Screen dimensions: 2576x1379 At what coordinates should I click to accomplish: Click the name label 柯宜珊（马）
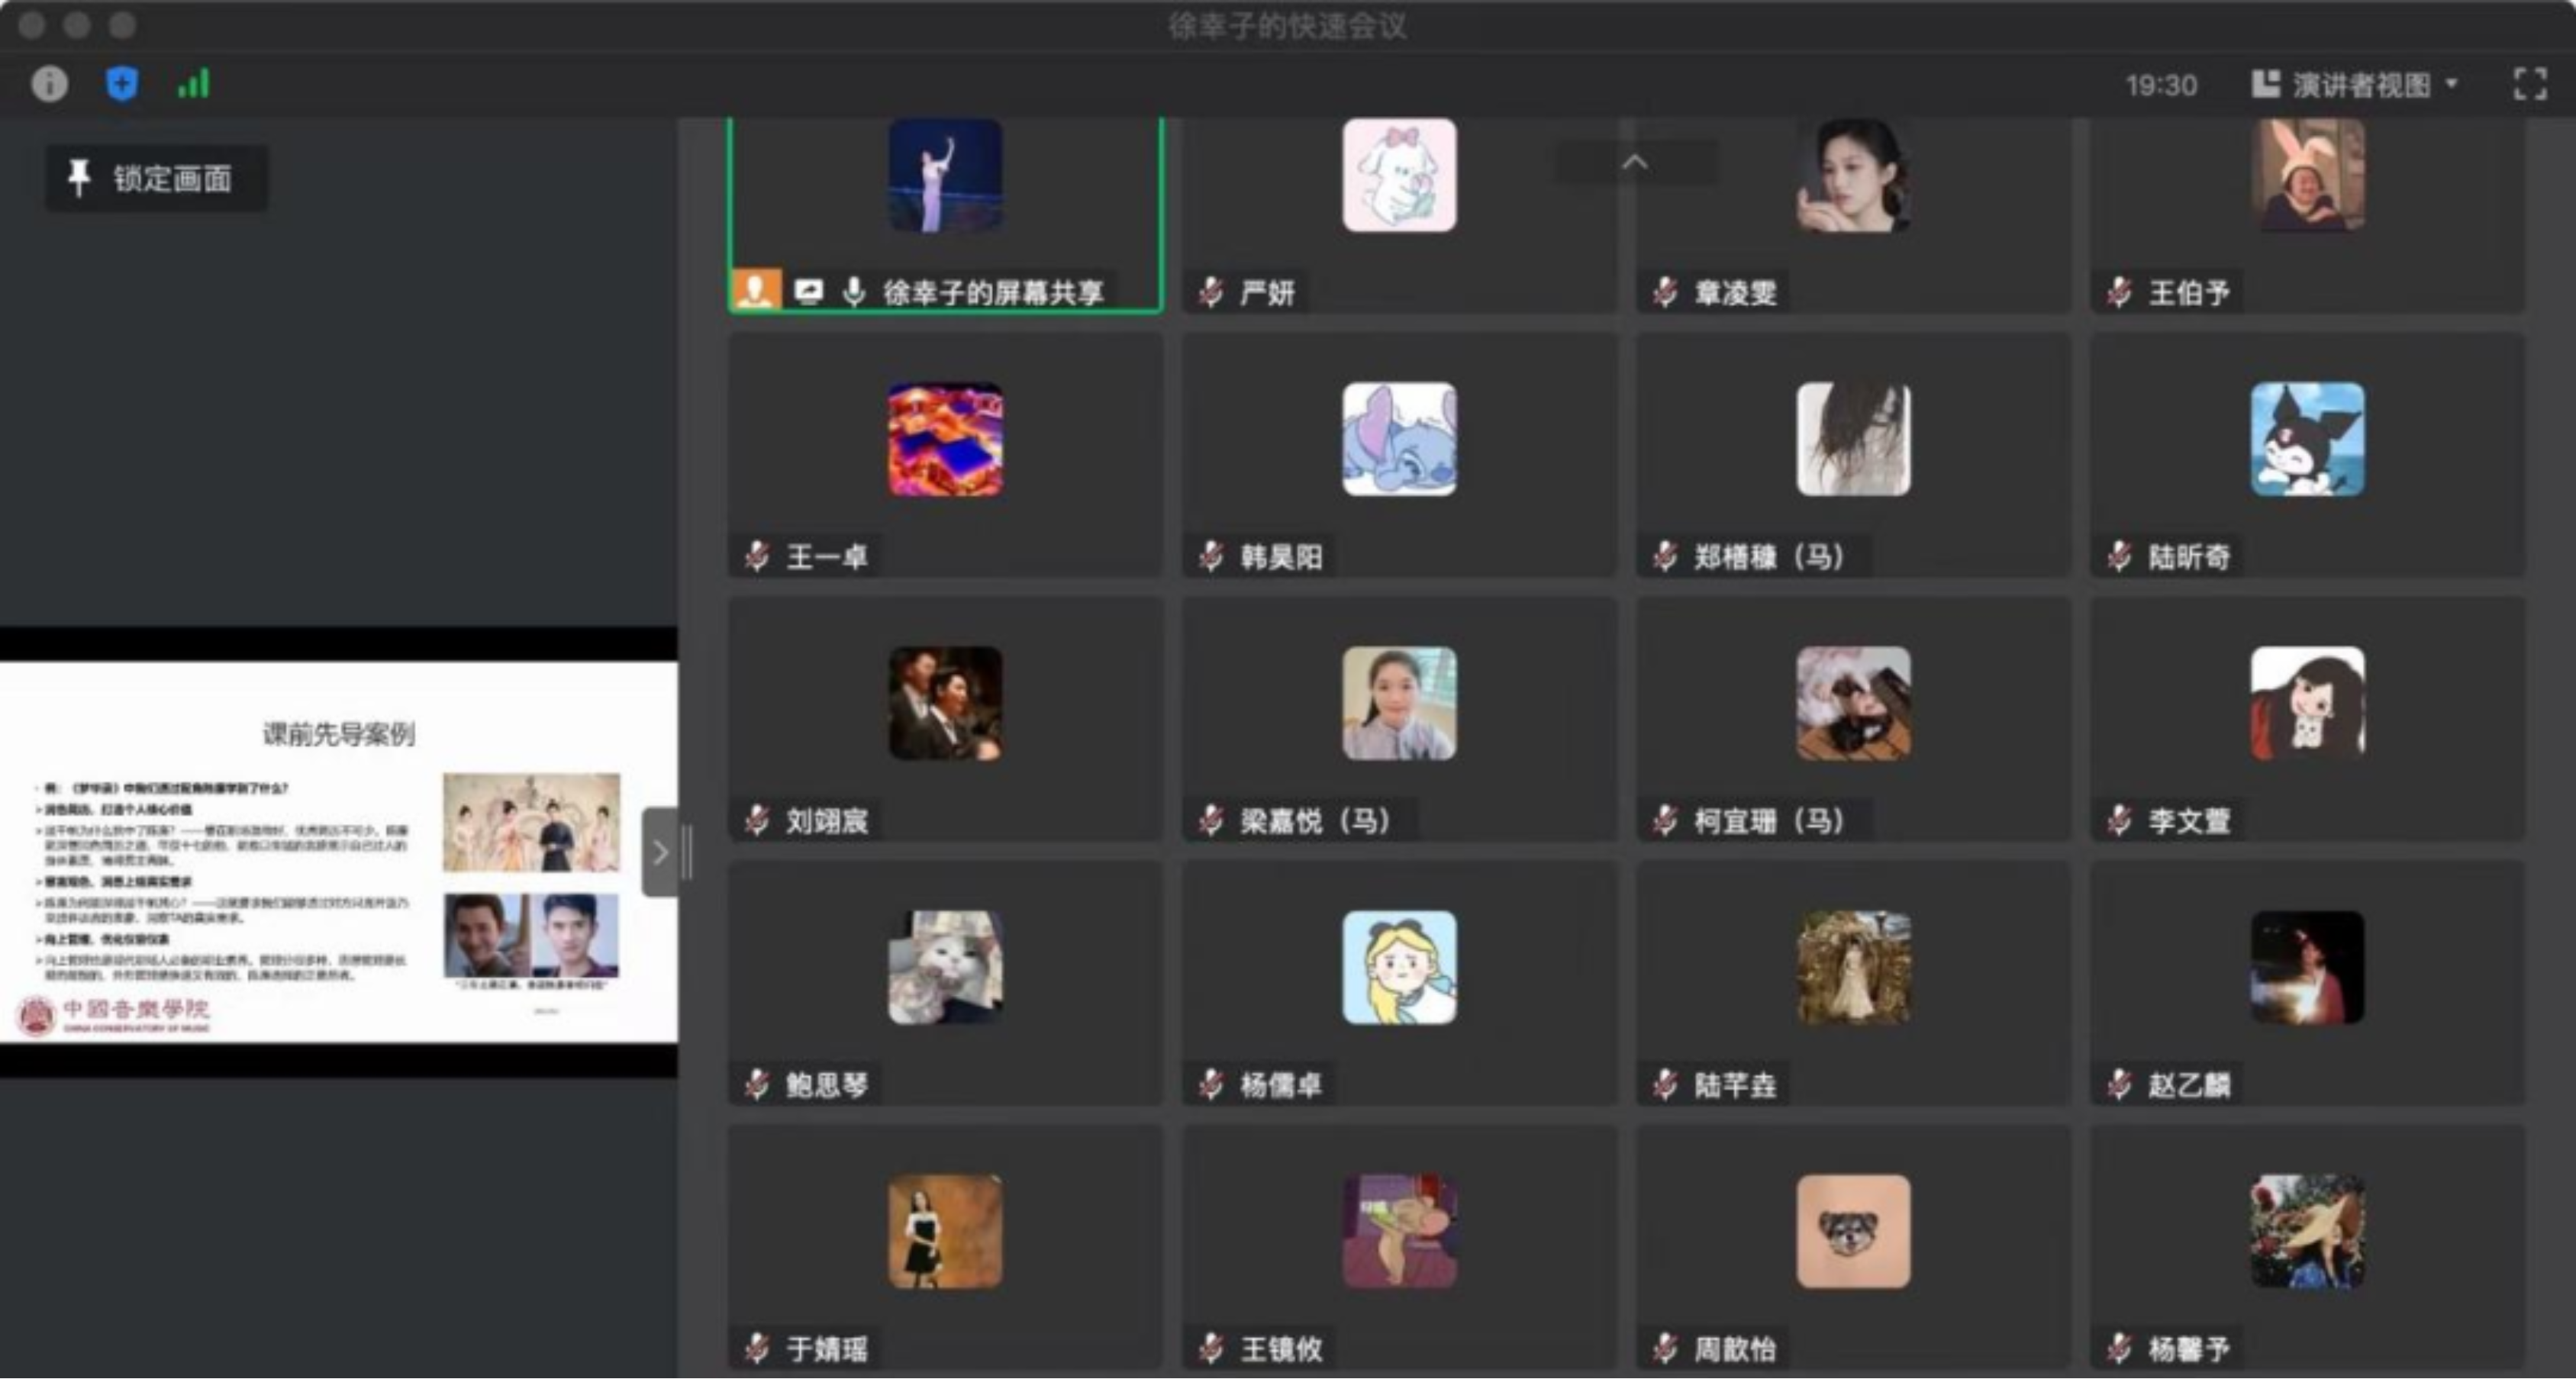1769,820
